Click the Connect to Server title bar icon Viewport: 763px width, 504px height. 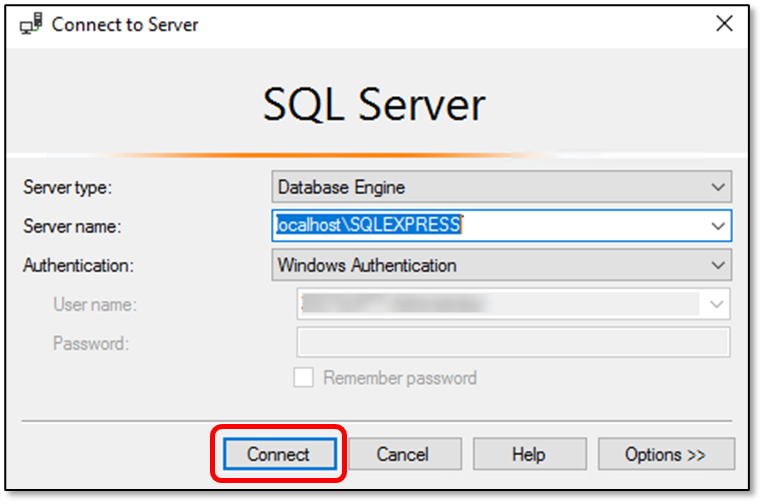31,24
